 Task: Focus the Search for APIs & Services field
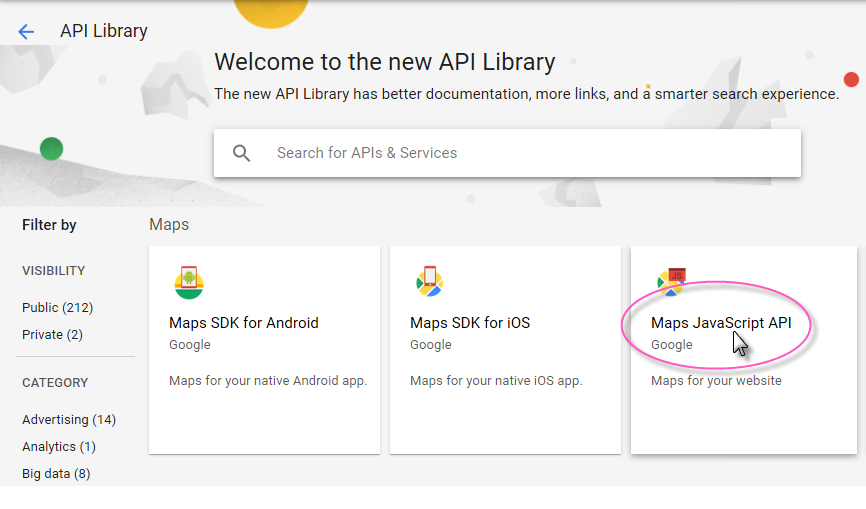pos(507,153)
